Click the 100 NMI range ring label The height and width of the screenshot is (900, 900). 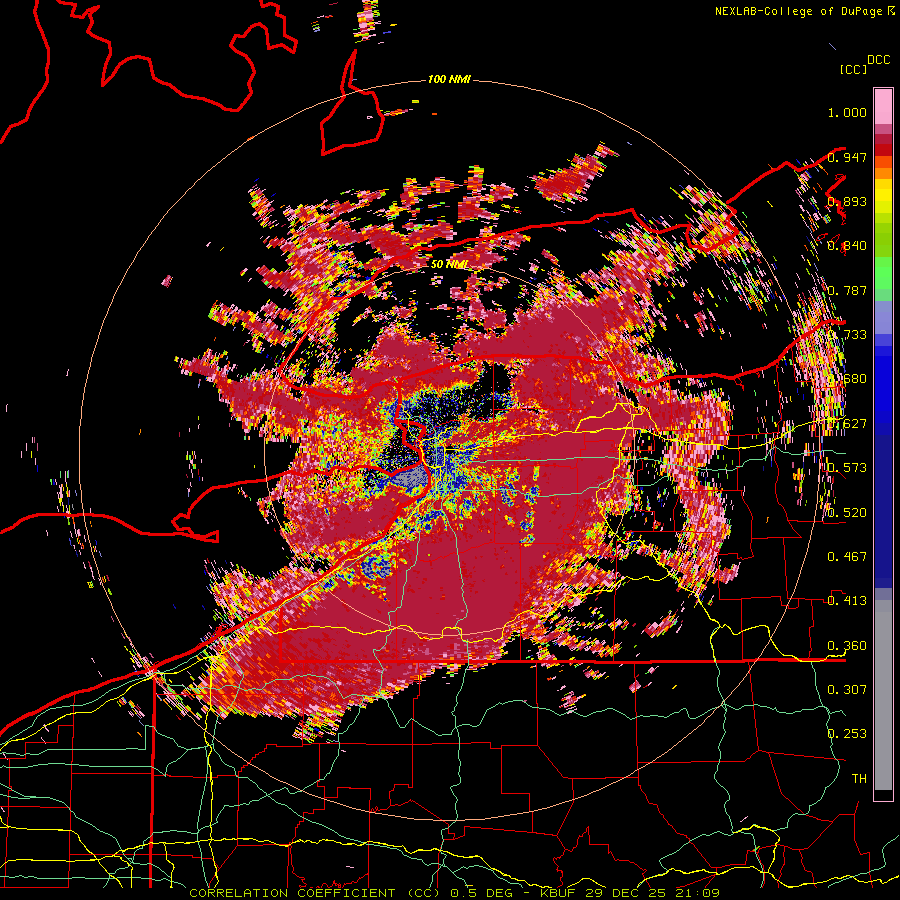pyautogui.click(x=449, y=79)
